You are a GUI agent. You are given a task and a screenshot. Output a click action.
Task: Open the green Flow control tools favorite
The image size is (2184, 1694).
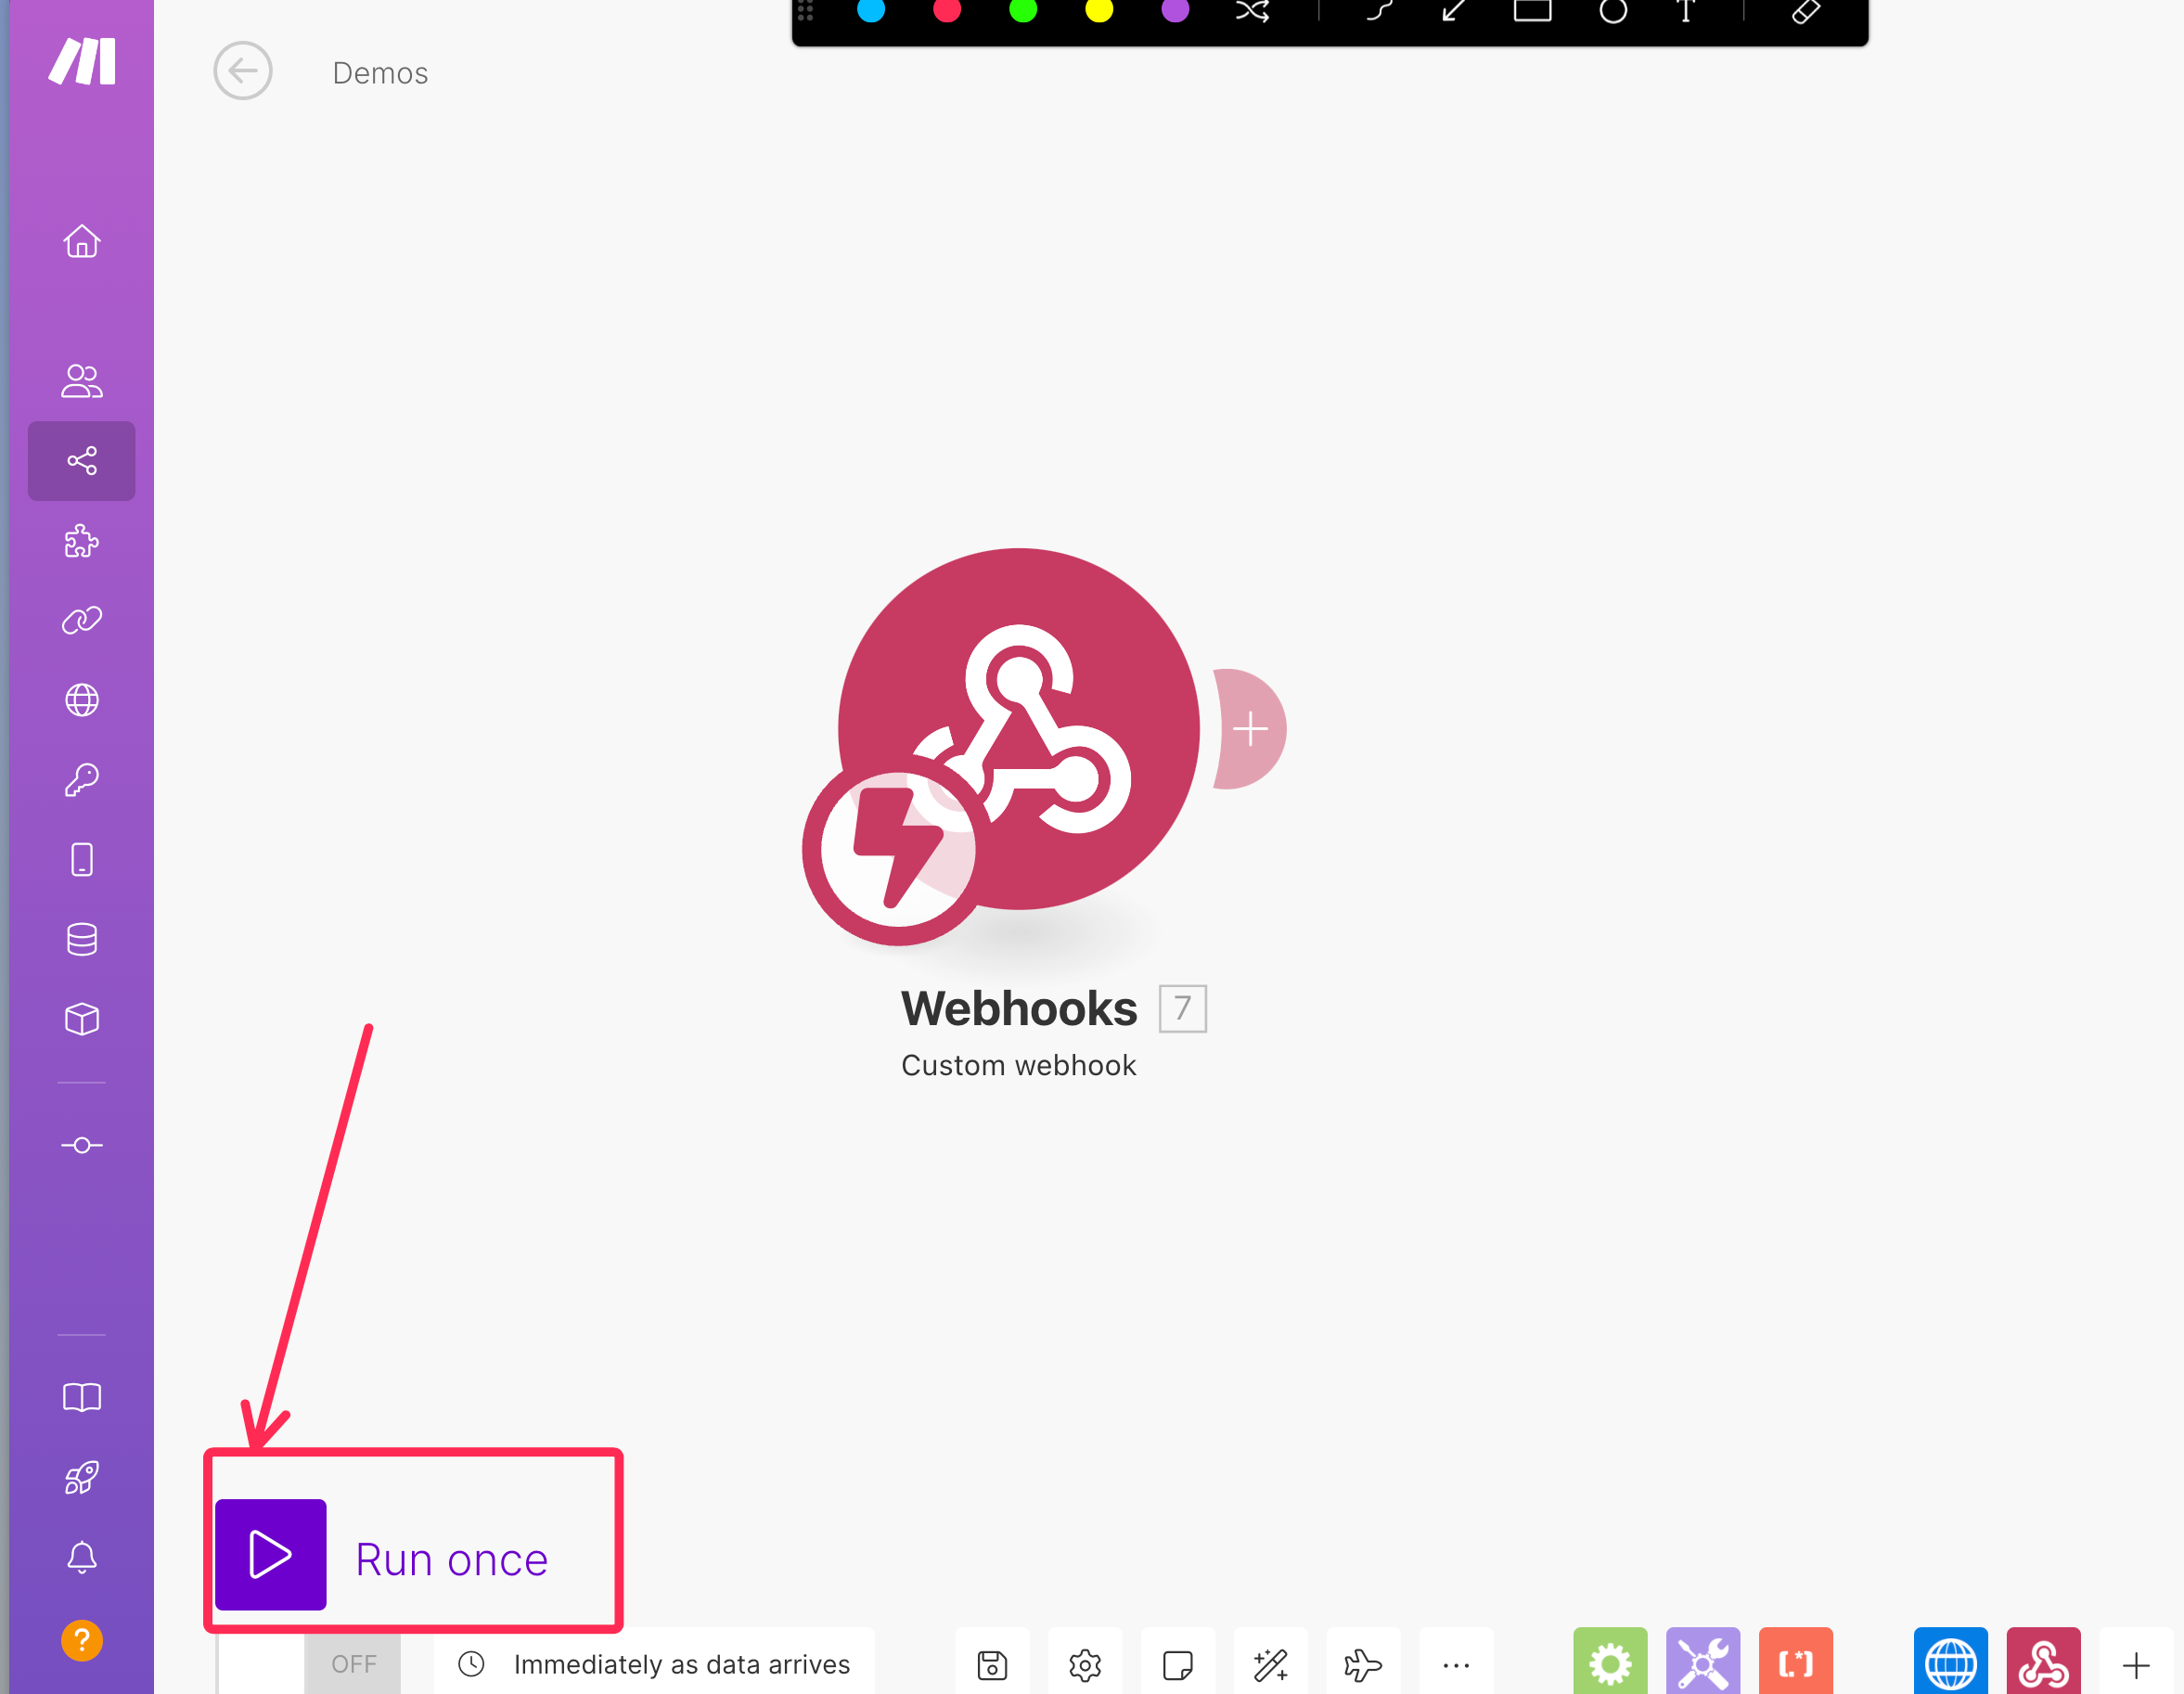[1609, 1663]
